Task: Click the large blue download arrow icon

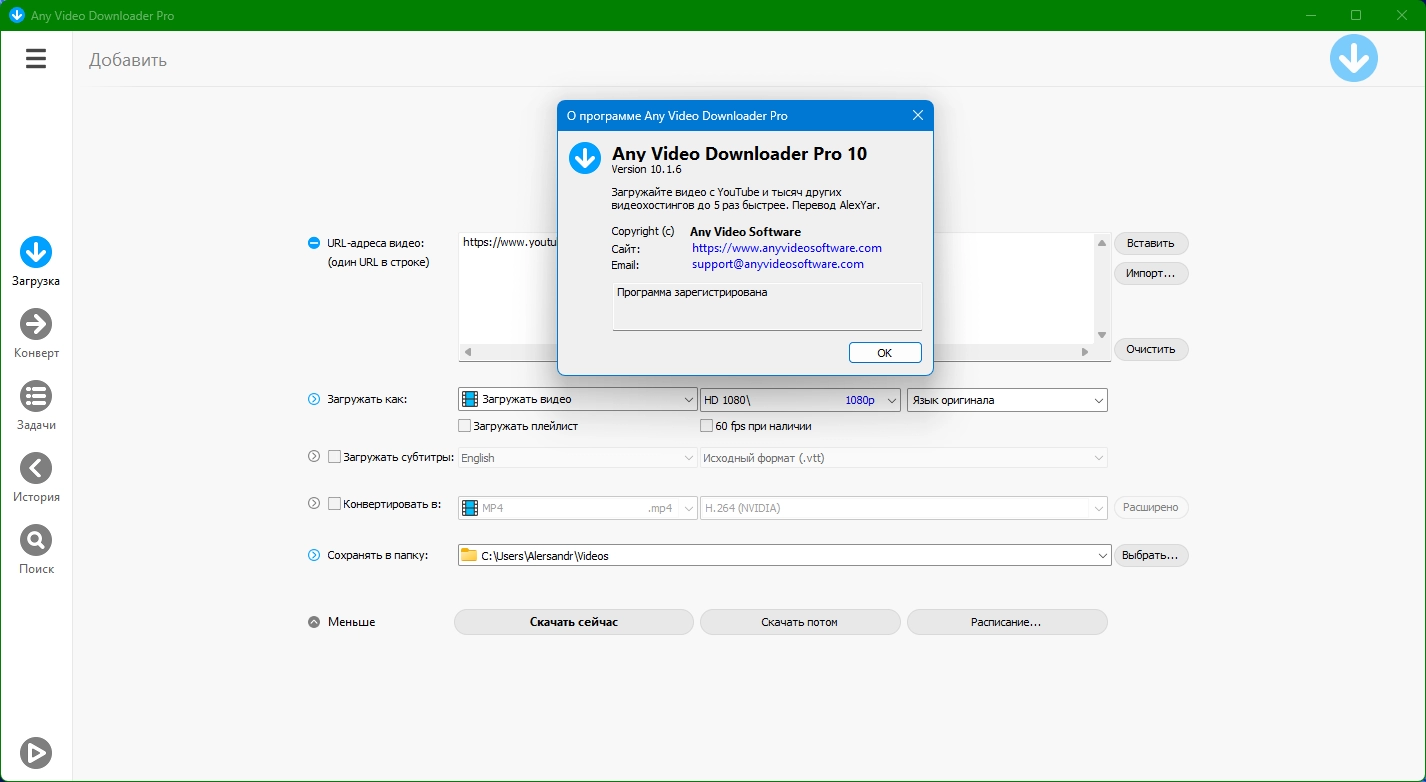Action: click(1354, 58)
